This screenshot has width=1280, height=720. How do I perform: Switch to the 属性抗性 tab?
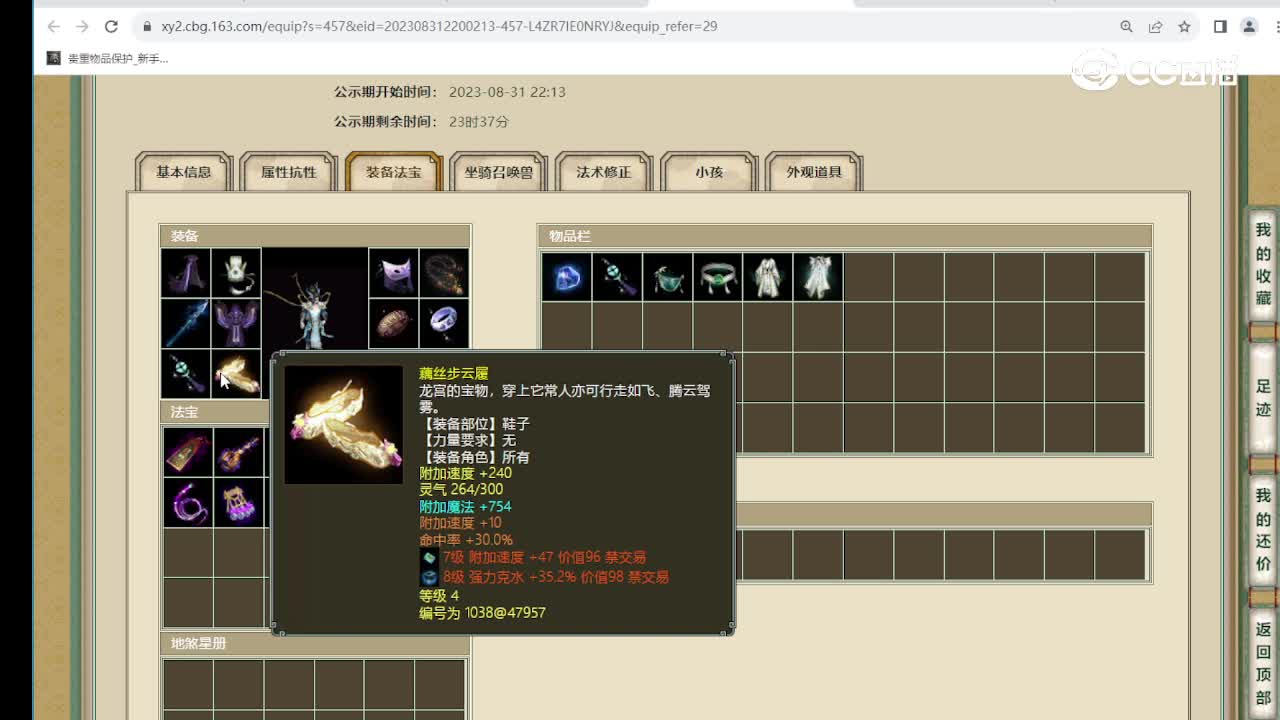[x=289, y=172]
